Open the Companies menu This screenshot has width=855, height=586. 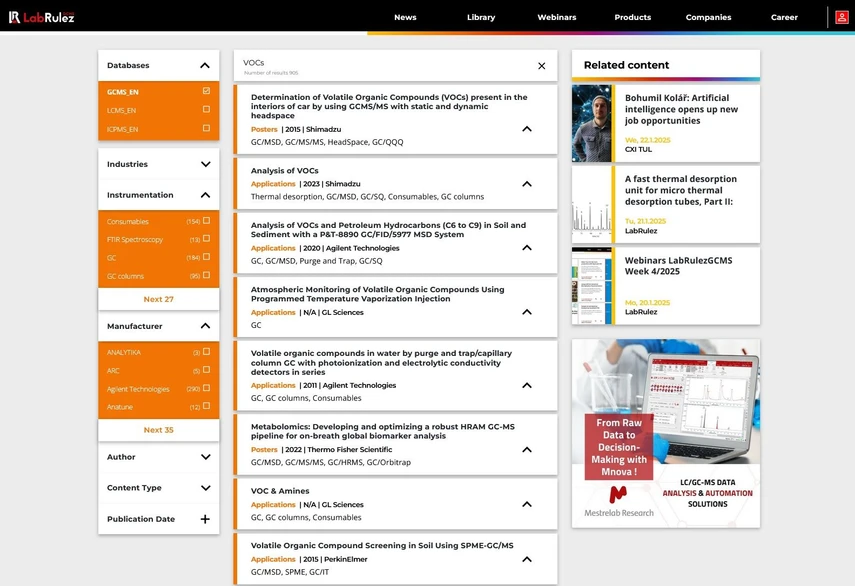pyautogui.click(x=708, y=17)
